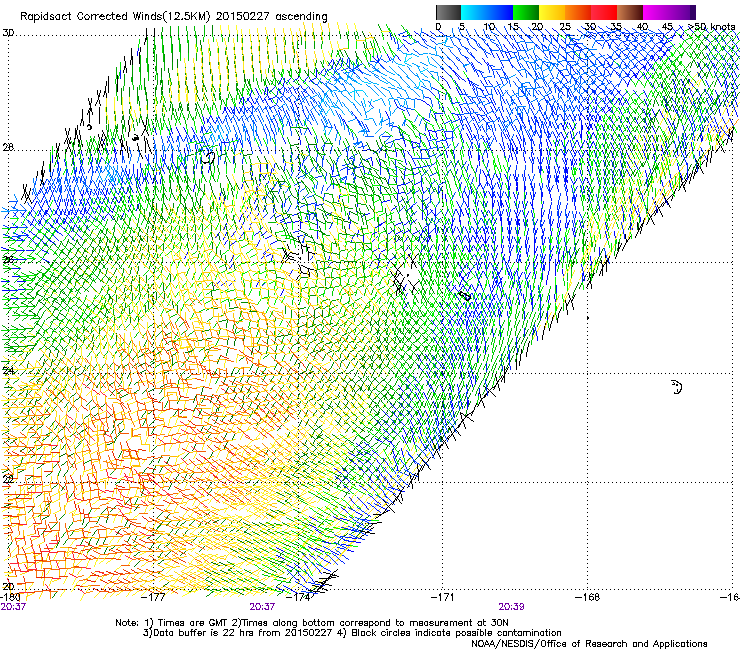
Task: Click the NOAA/NESDIS Office of Research credit
Action: (589, 644)
